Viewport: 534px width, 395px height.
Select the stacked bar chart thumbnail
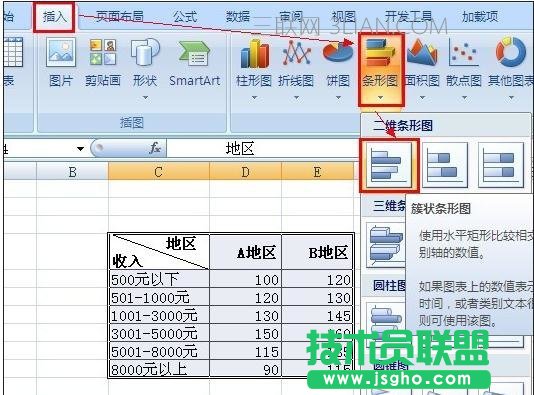click(445, 165)
